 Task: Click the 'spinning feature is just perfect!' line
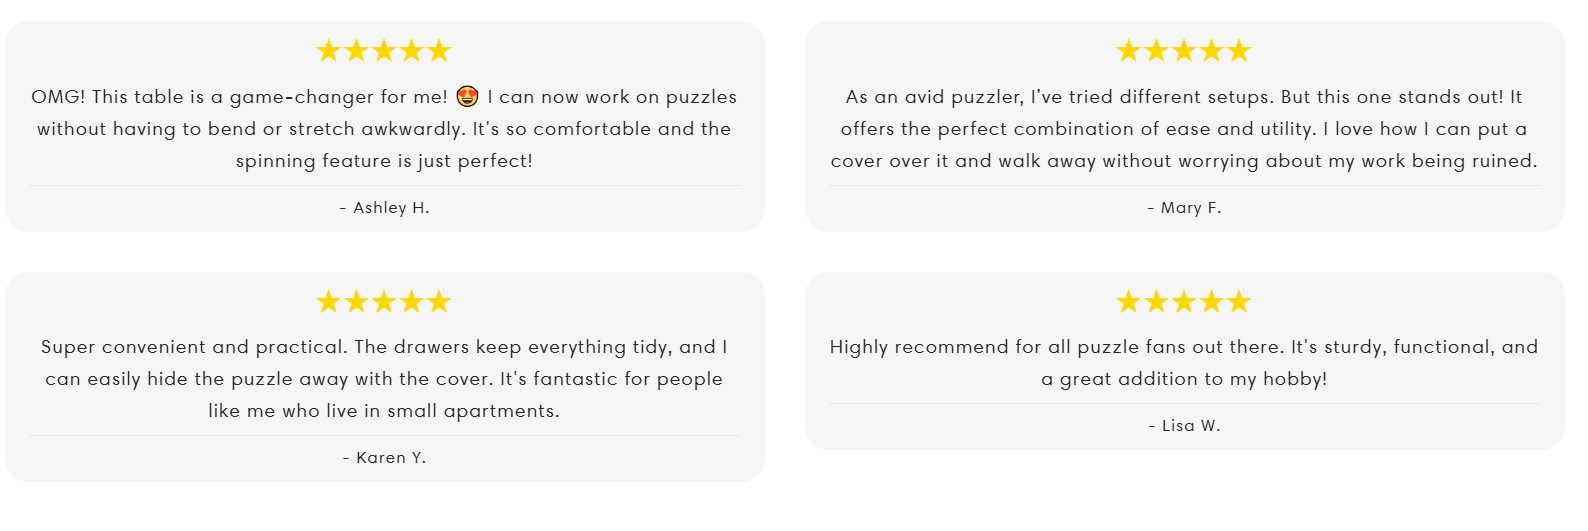[384, 161]
